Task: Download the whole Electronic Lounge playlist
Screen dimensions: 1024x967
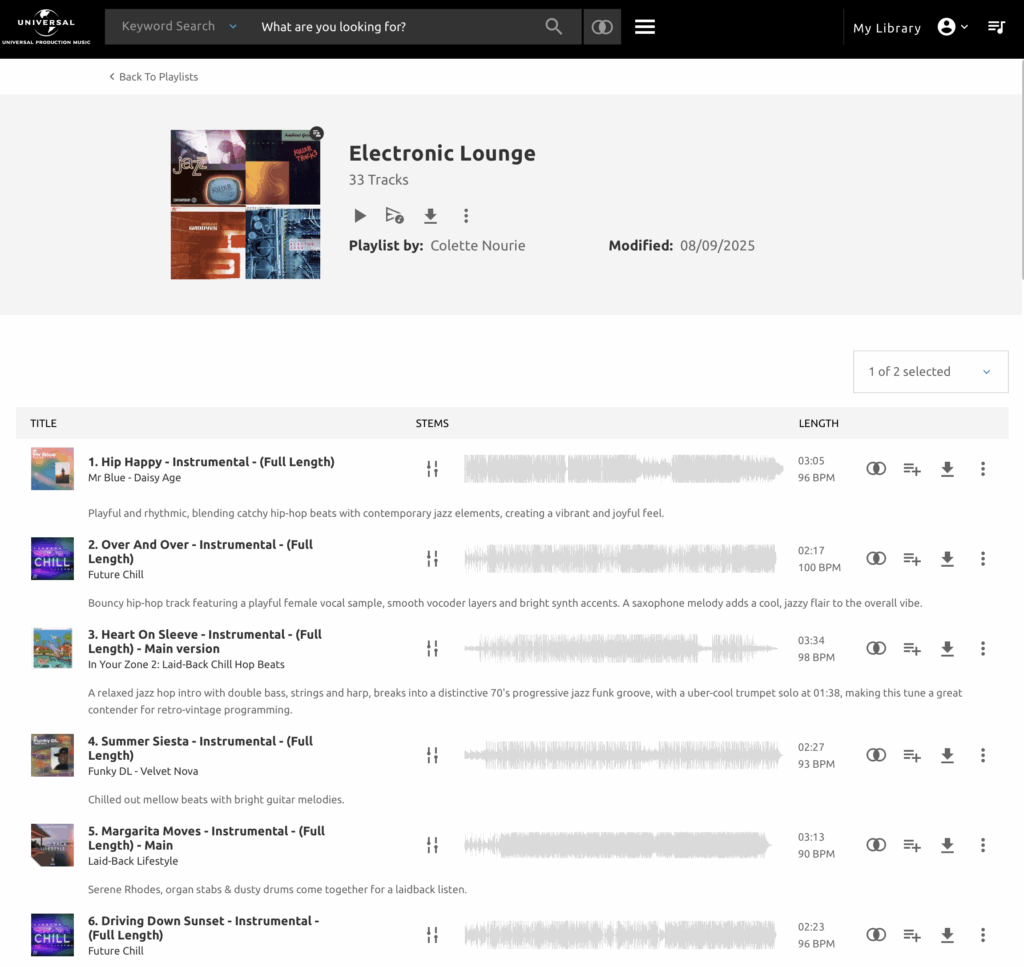Action: click(x=430, y=215)
